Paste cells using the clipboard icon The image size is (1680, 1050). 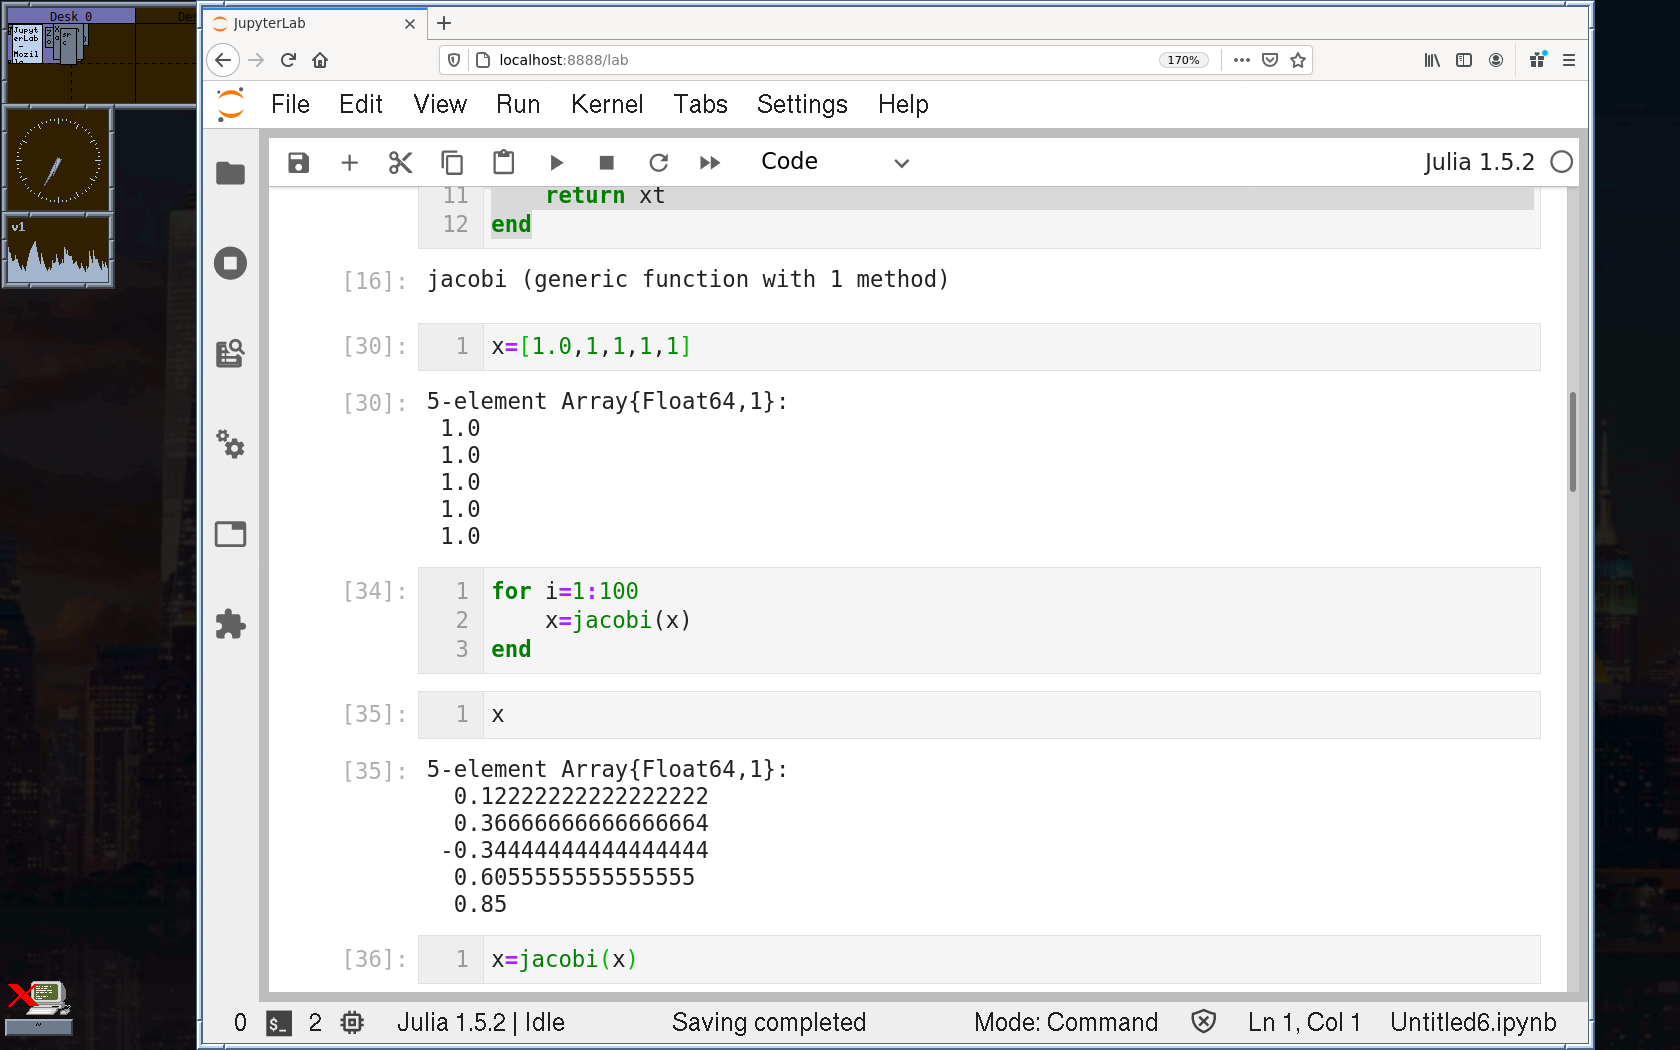tap(504, 163)
